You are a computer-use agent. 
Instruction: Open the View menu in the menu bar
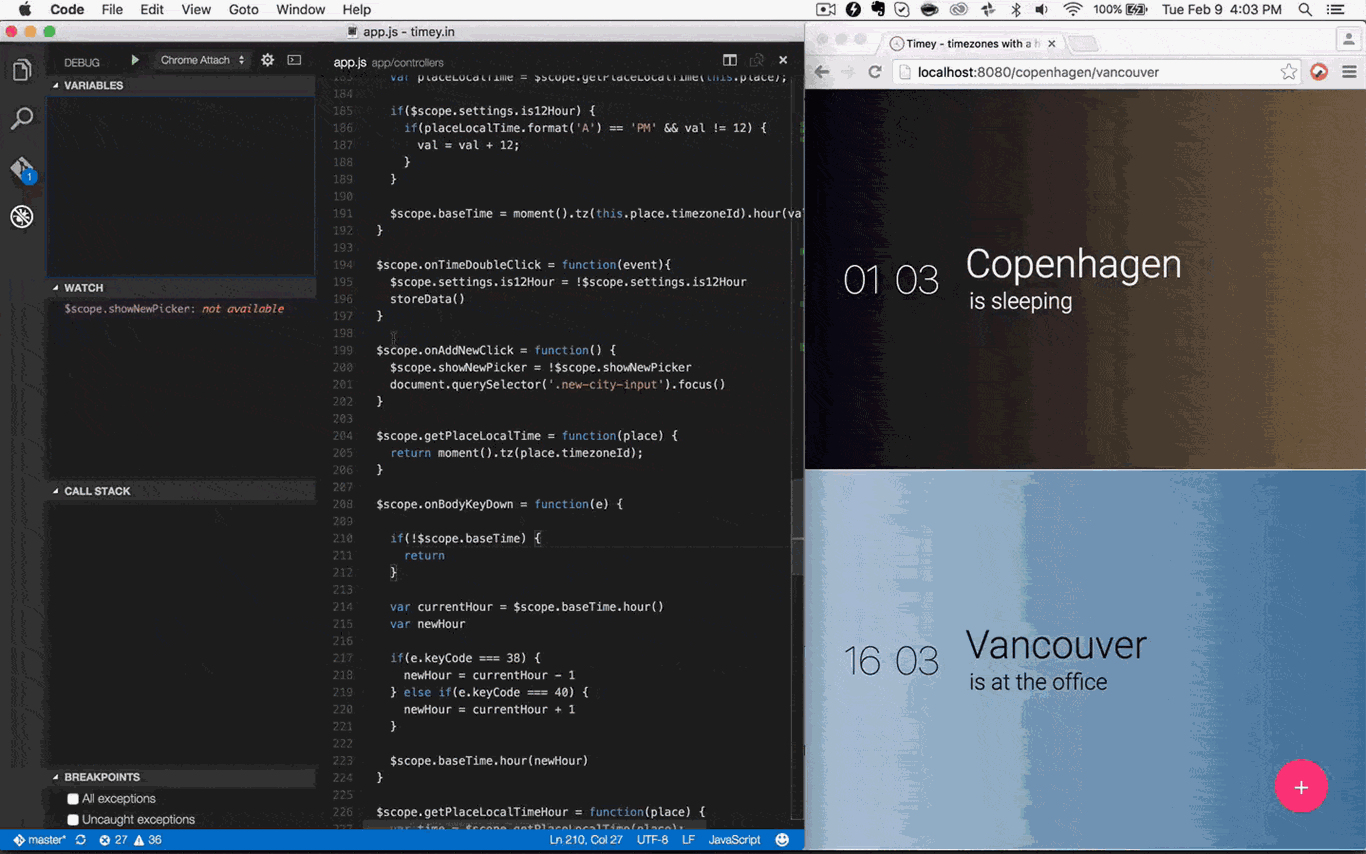[196, 9]
